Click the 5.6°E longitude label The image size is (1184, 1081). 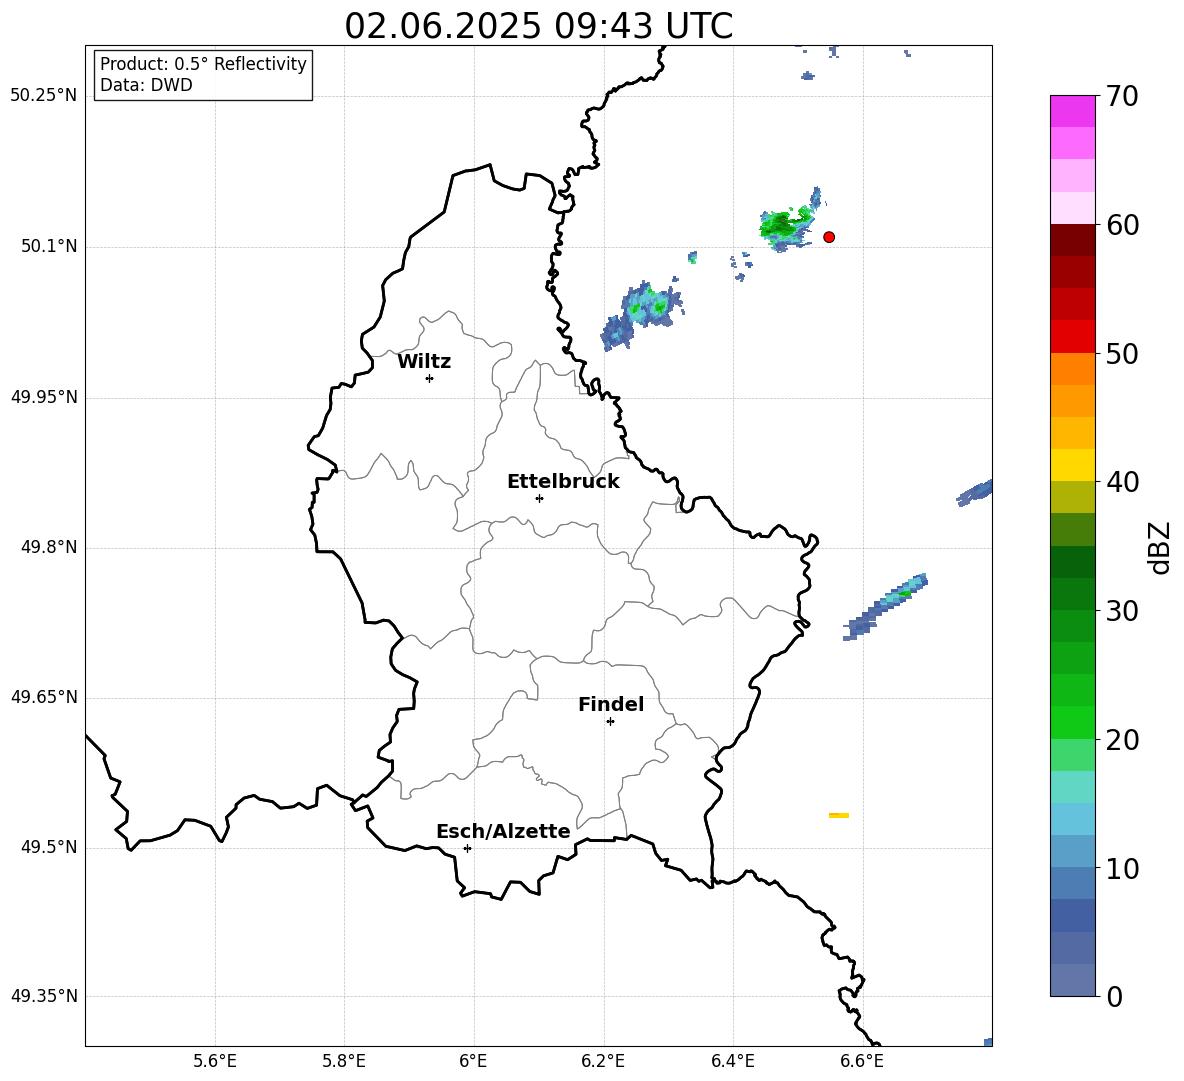coord(215,1061)
